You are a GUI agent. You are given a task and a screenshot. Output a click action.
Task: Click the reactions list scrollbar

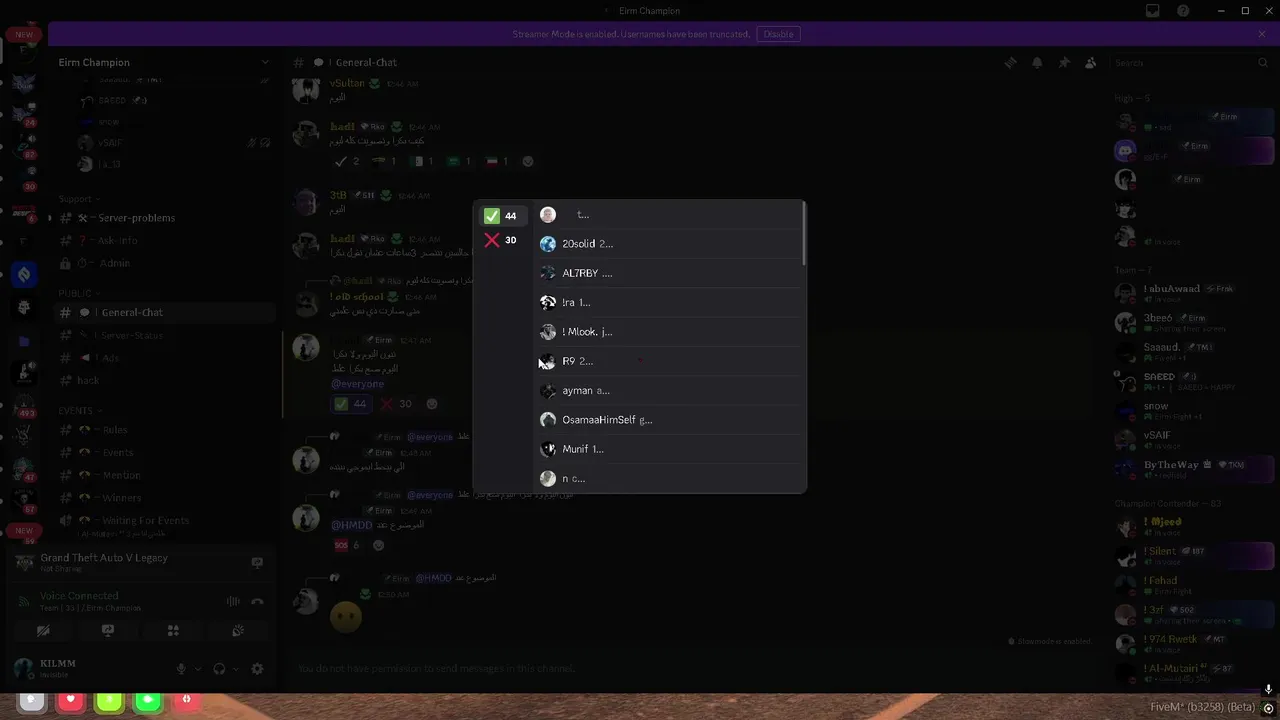(803, 234)
